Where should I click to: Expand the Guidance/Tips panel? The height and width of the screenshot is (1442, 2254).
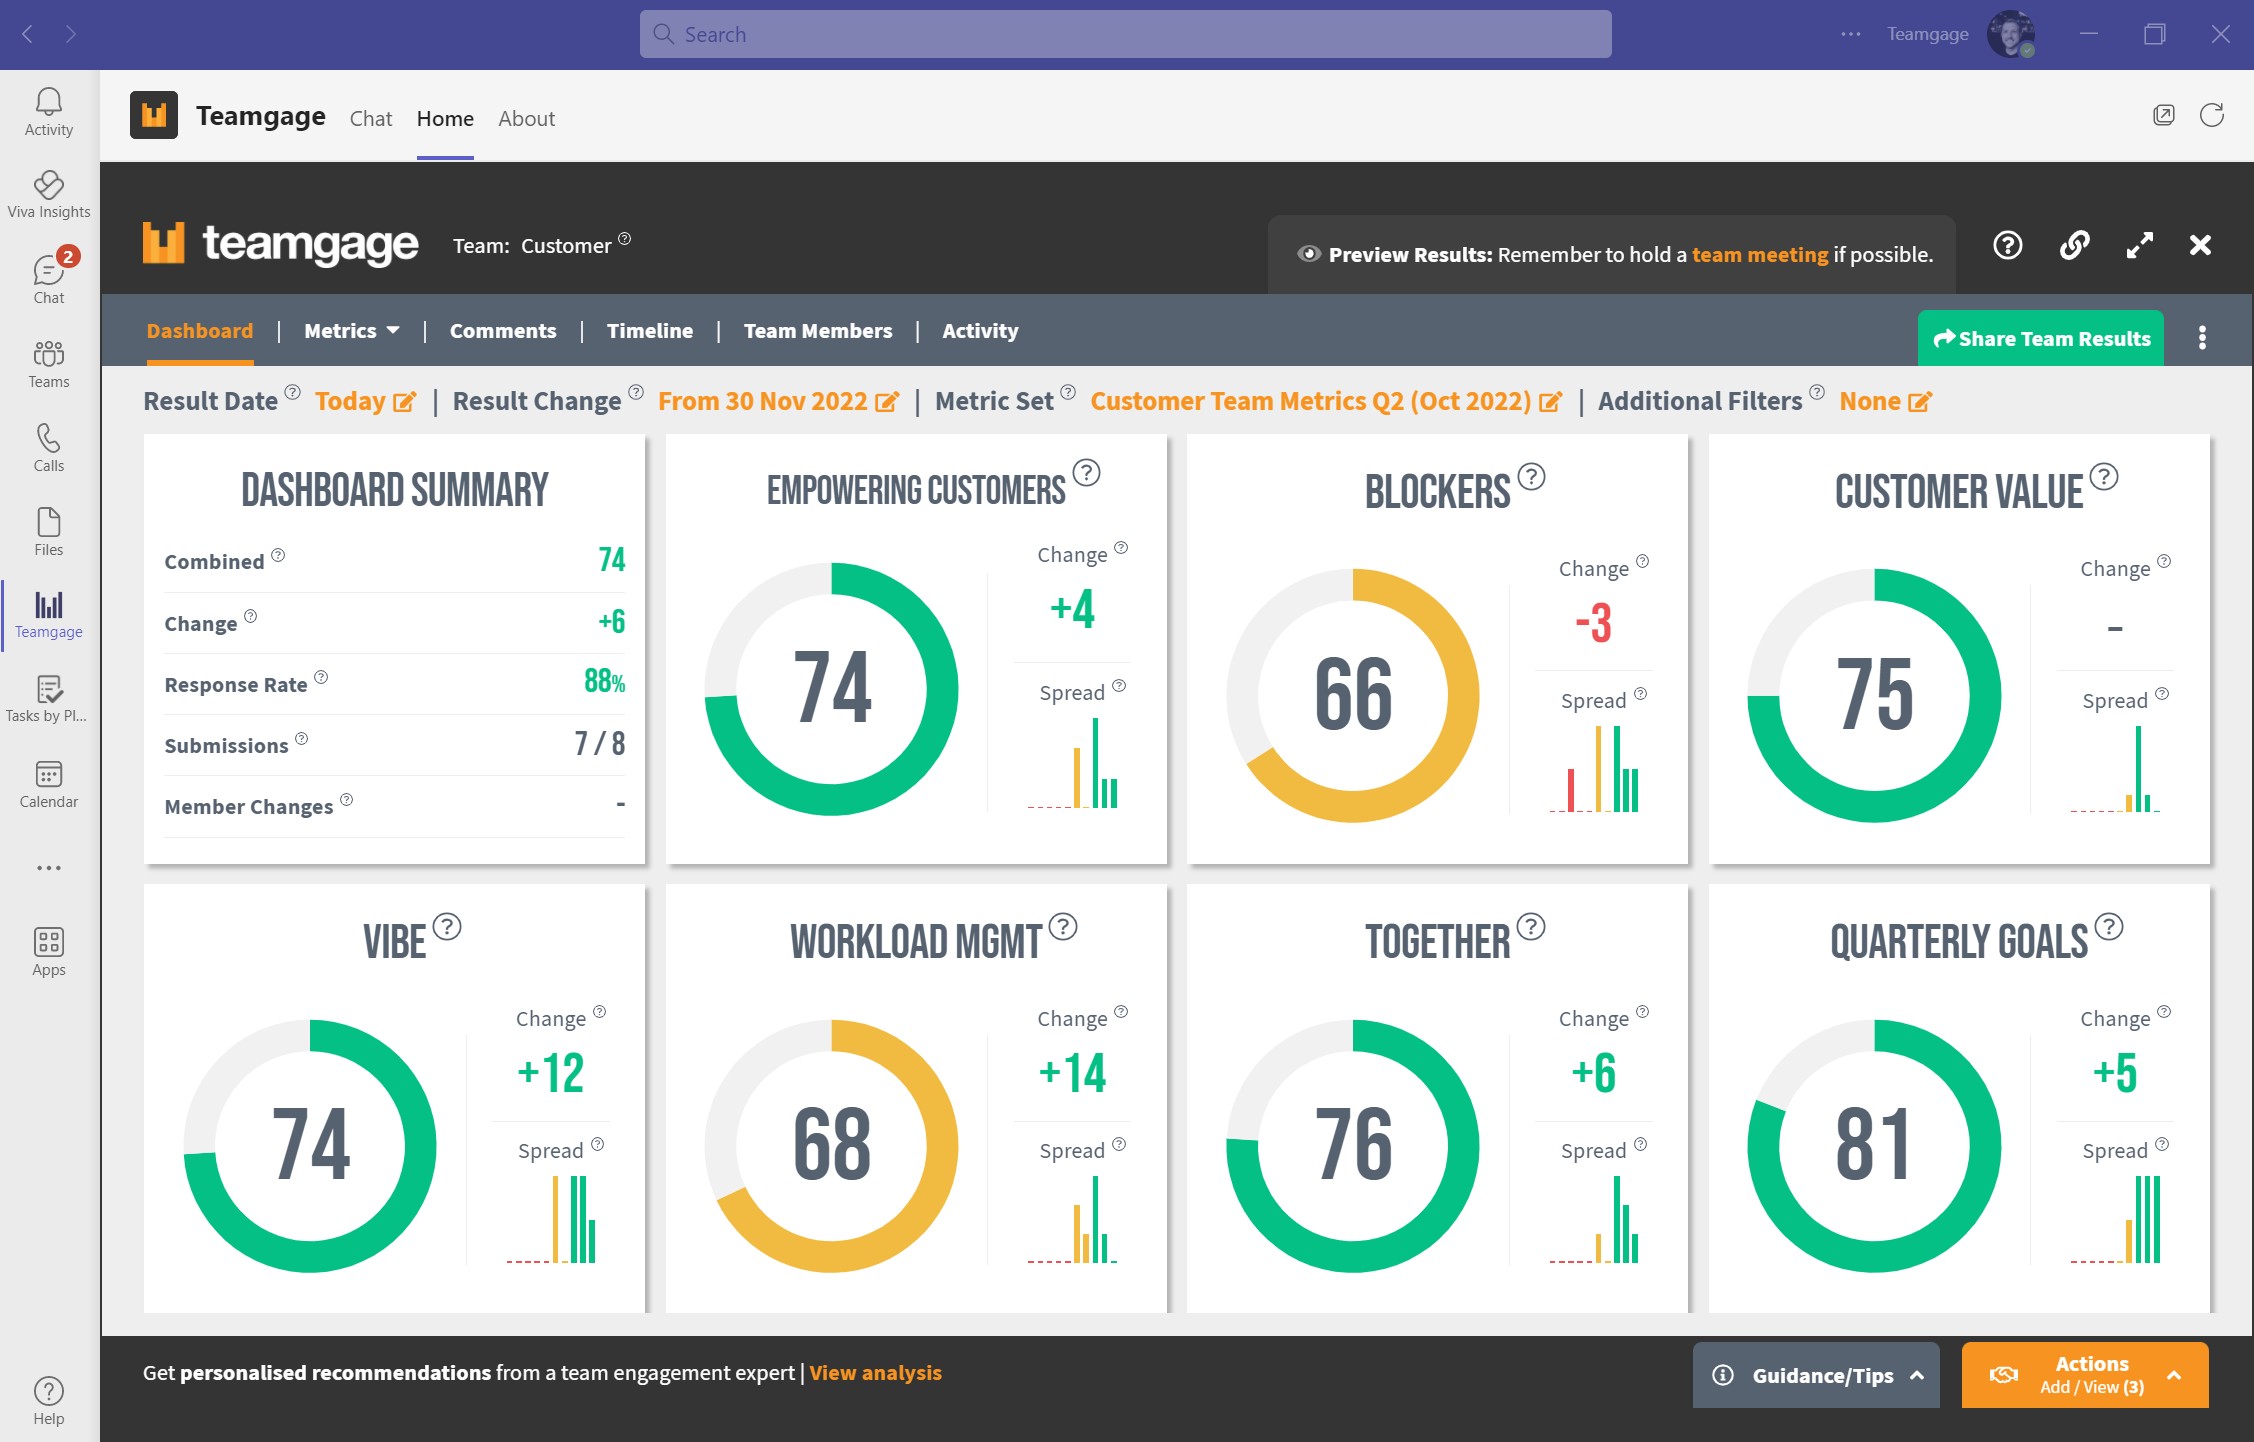(1816, 1375)
